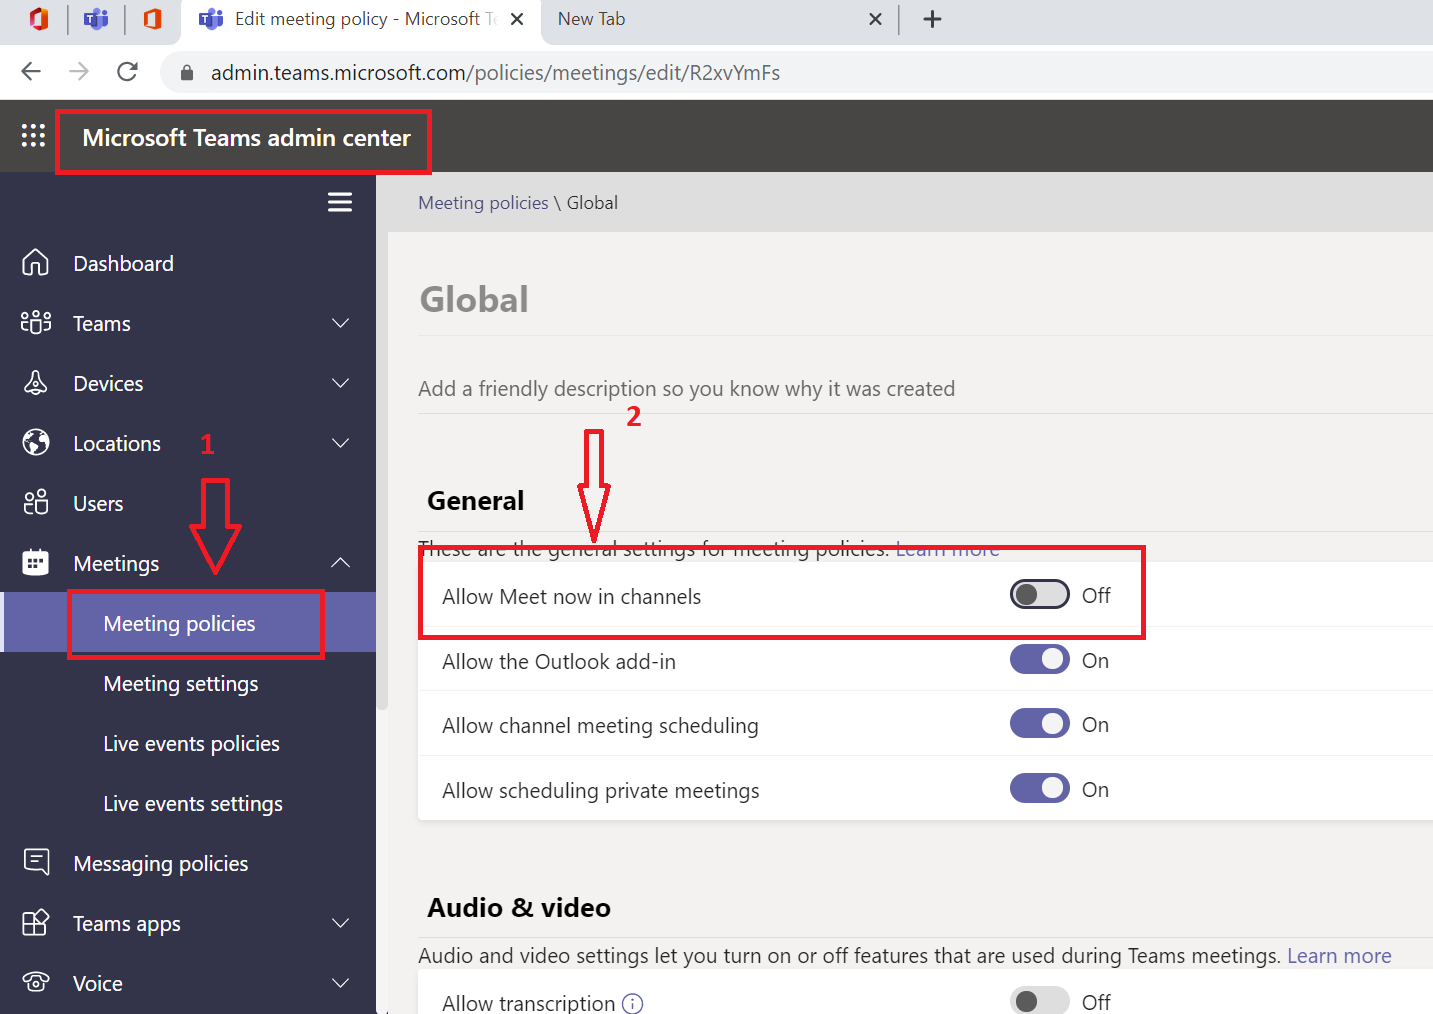Open a new browser tab with plus icon
The height and width of the screenshot is (1014, 1433).
932,19
